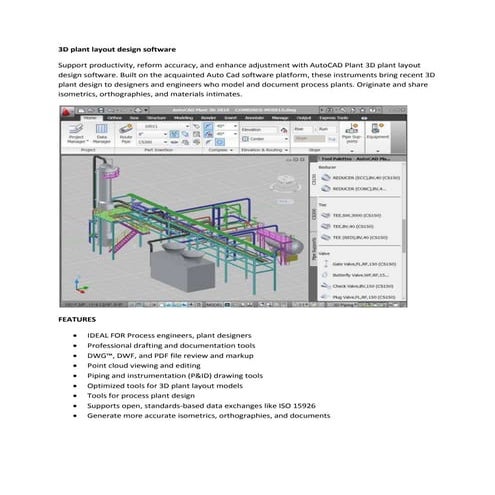Click the Elevation input field
This screenshot has width=495, height=495.
click(259, 130)
